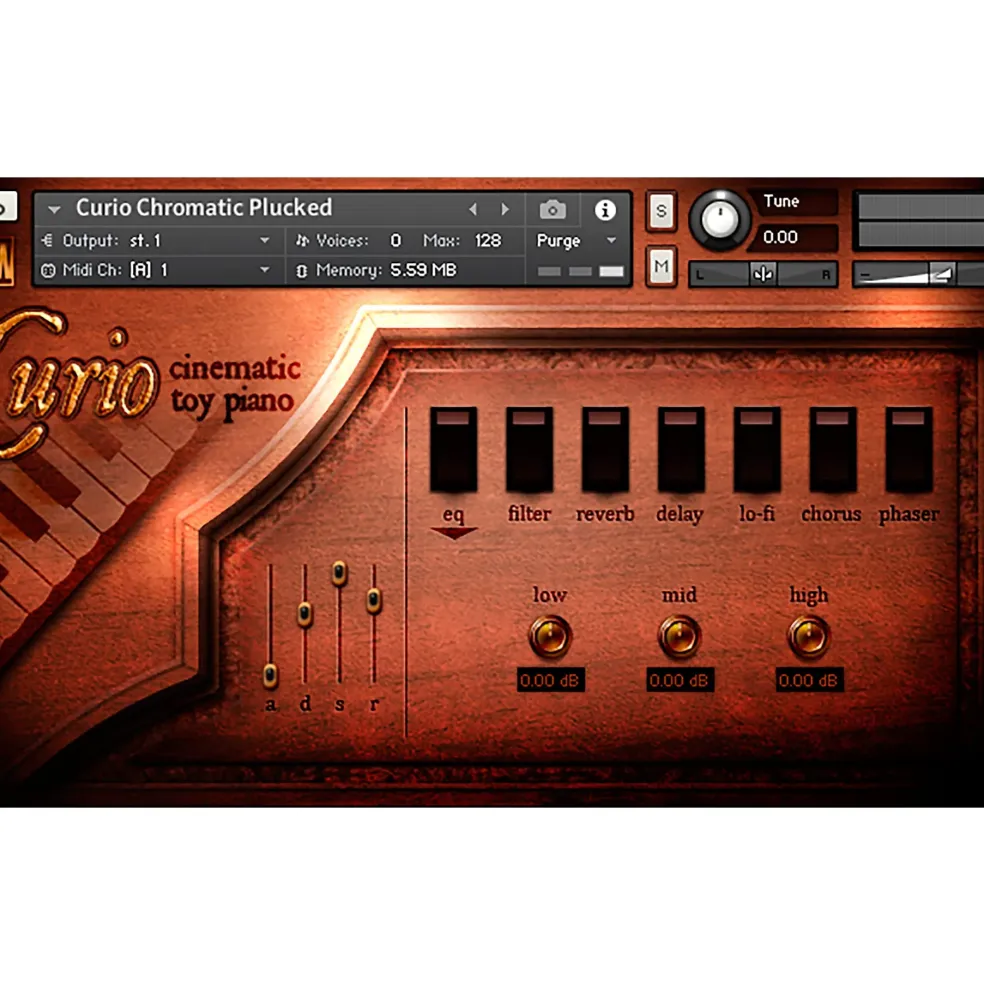This screenshot has width=984, height=985.
Task: Click the Purge status indicator bars
Action: point(580,271)
